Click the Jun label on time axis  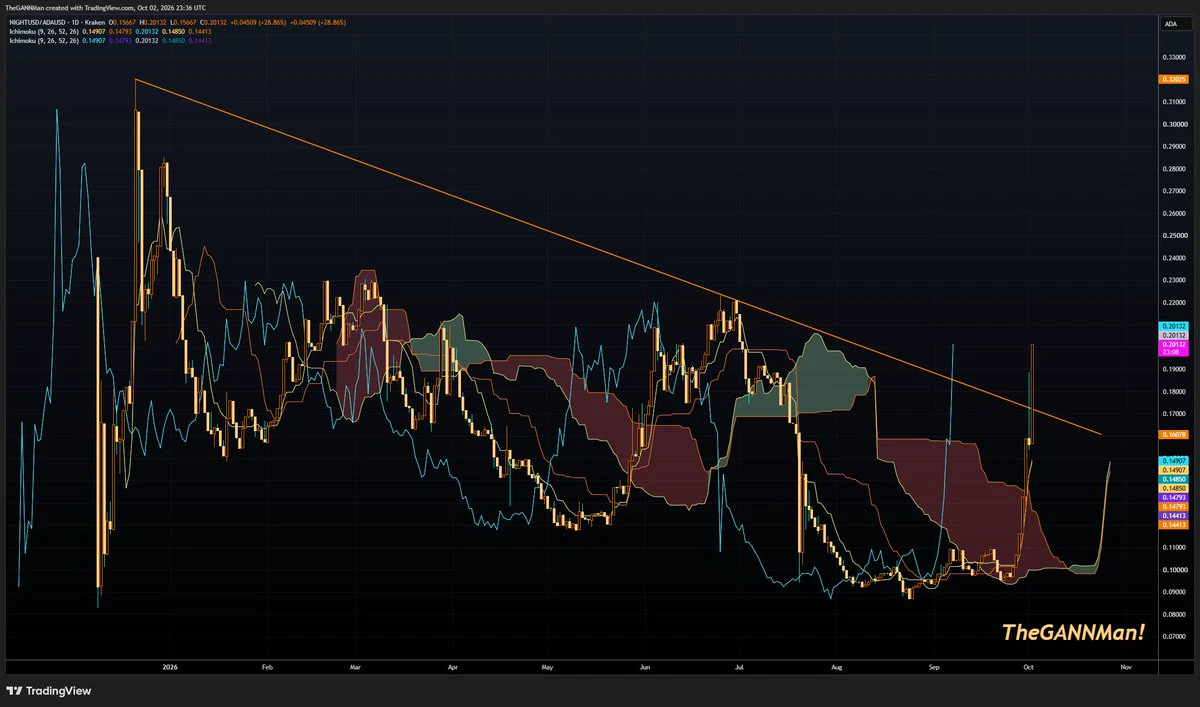645,665
